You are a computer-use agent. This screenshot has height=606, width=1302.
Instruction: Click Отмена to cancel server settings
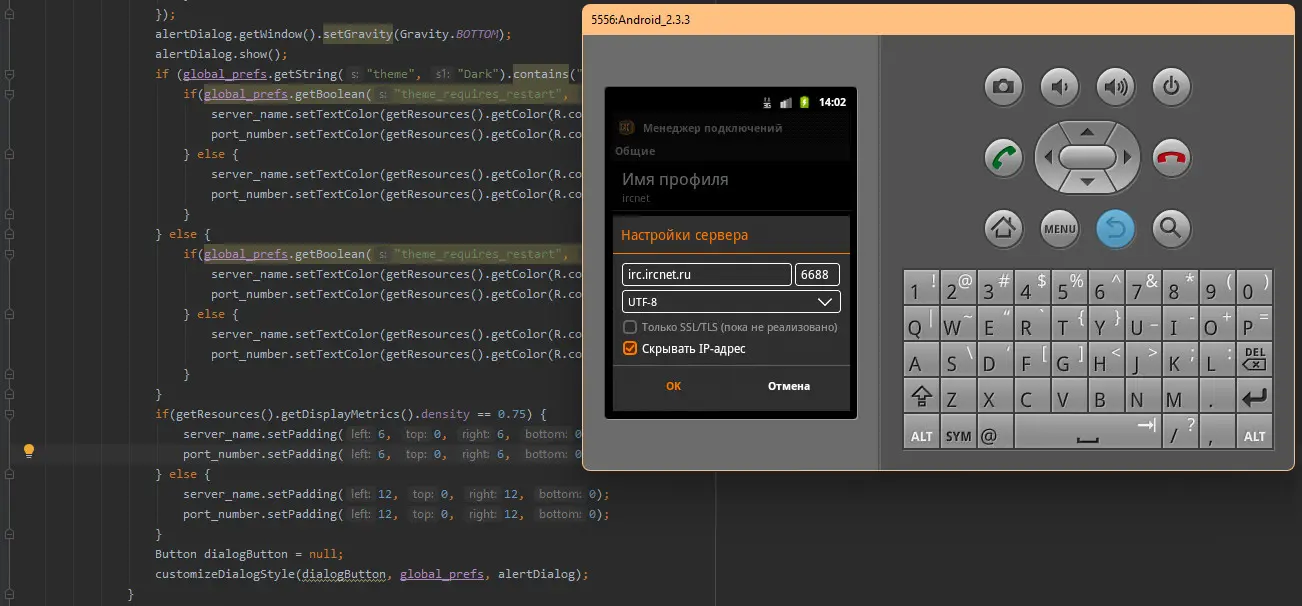[789, 386]
